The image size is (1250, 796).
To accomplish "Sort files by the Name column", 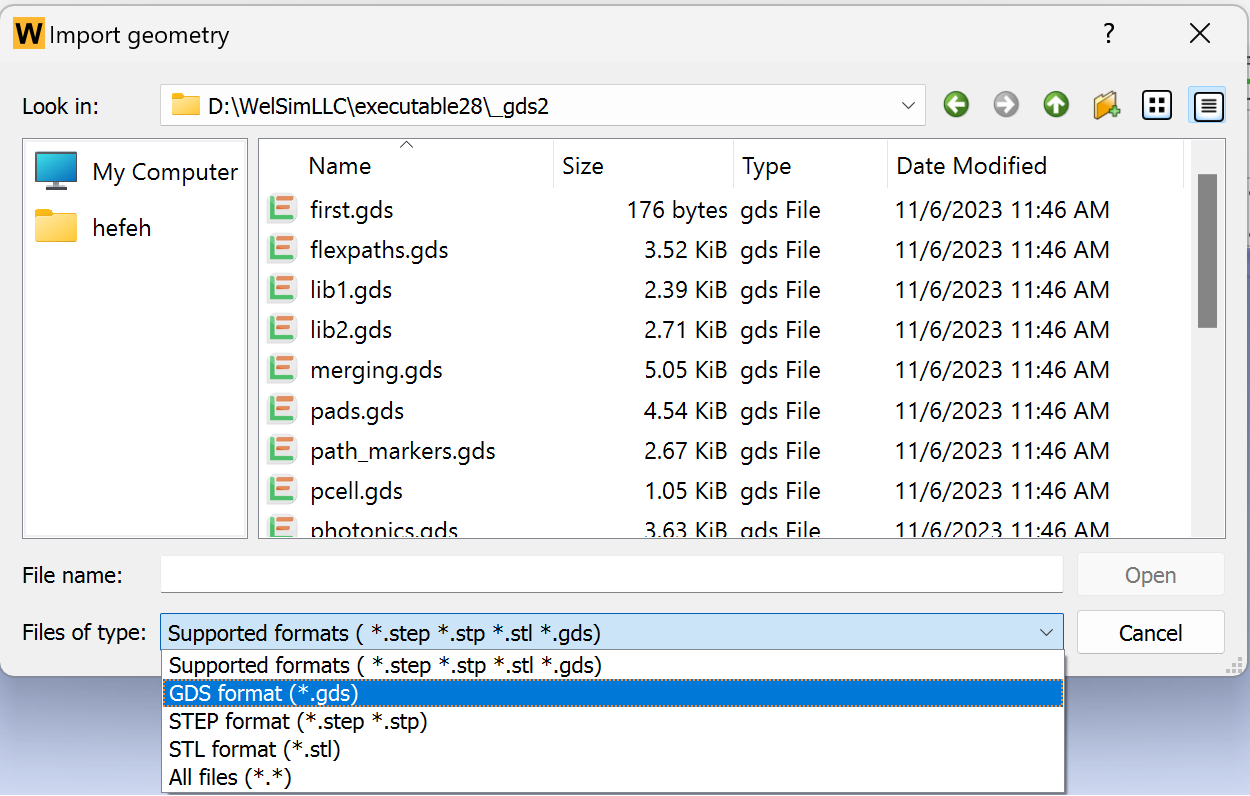I will (x=340, y=165).
